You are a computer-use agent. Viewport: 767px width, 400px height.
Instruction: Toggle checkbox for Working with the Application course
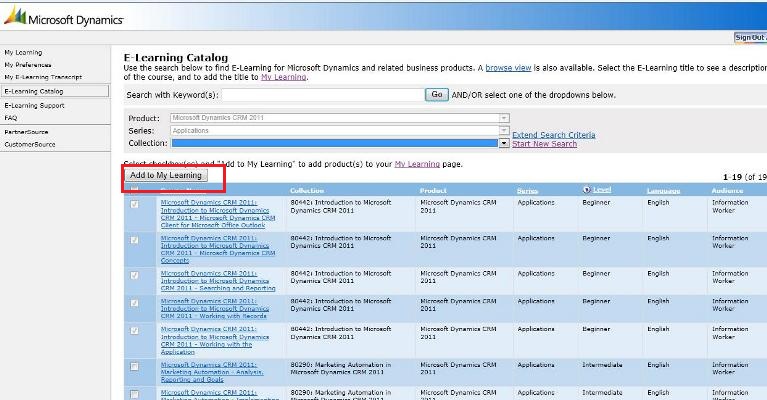coord(134,331)
